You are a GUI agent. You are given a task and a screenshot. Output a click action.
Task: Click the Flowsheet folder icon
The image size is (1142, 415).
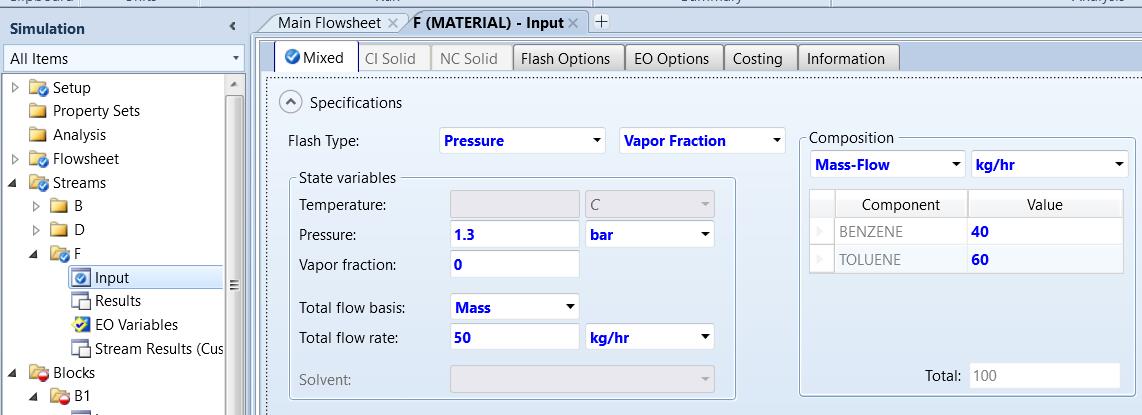(x=39, y=159)
